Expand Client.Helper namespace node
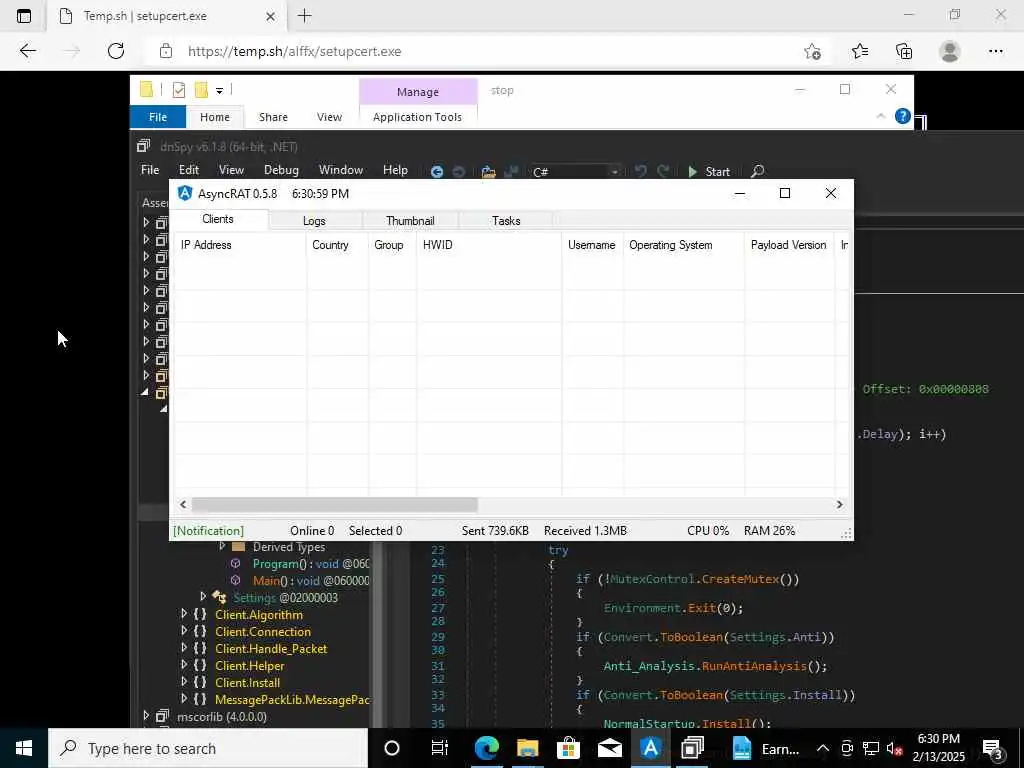Screen dimensions: 1024x768 point(184,665)
